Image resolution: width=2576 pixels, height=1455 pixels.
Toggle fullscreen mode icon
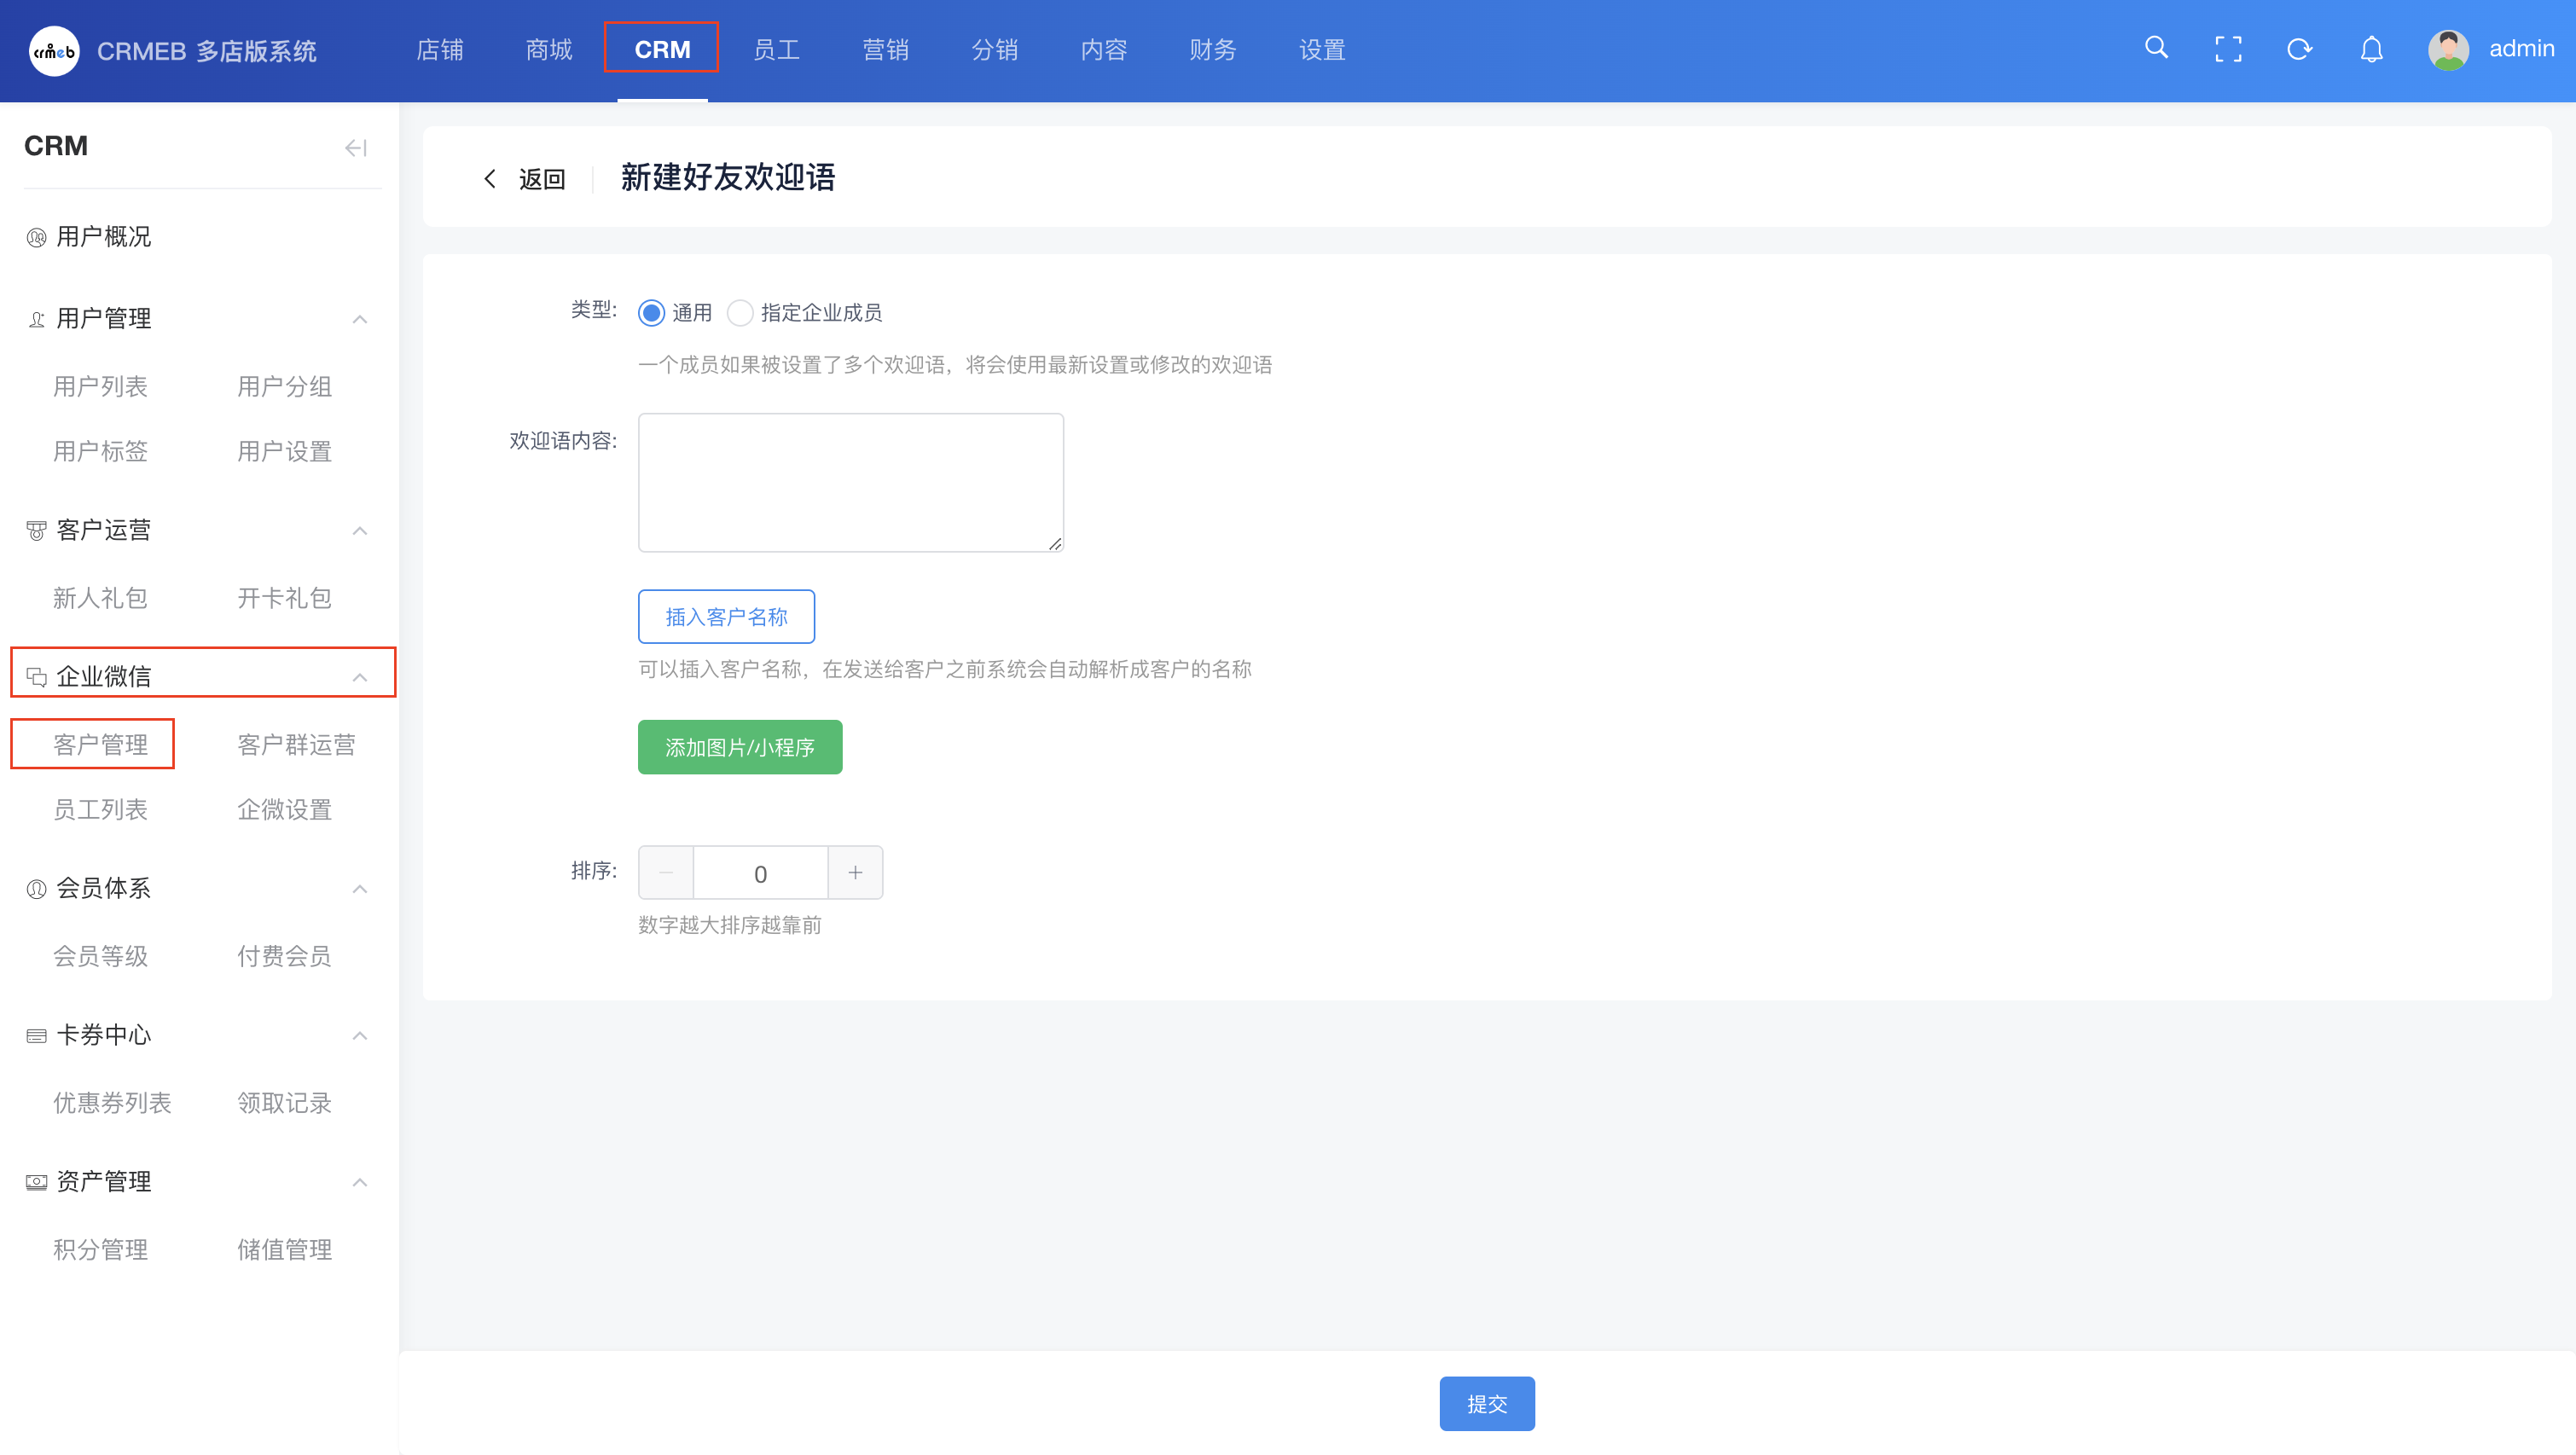click(x=2228, y=49)
